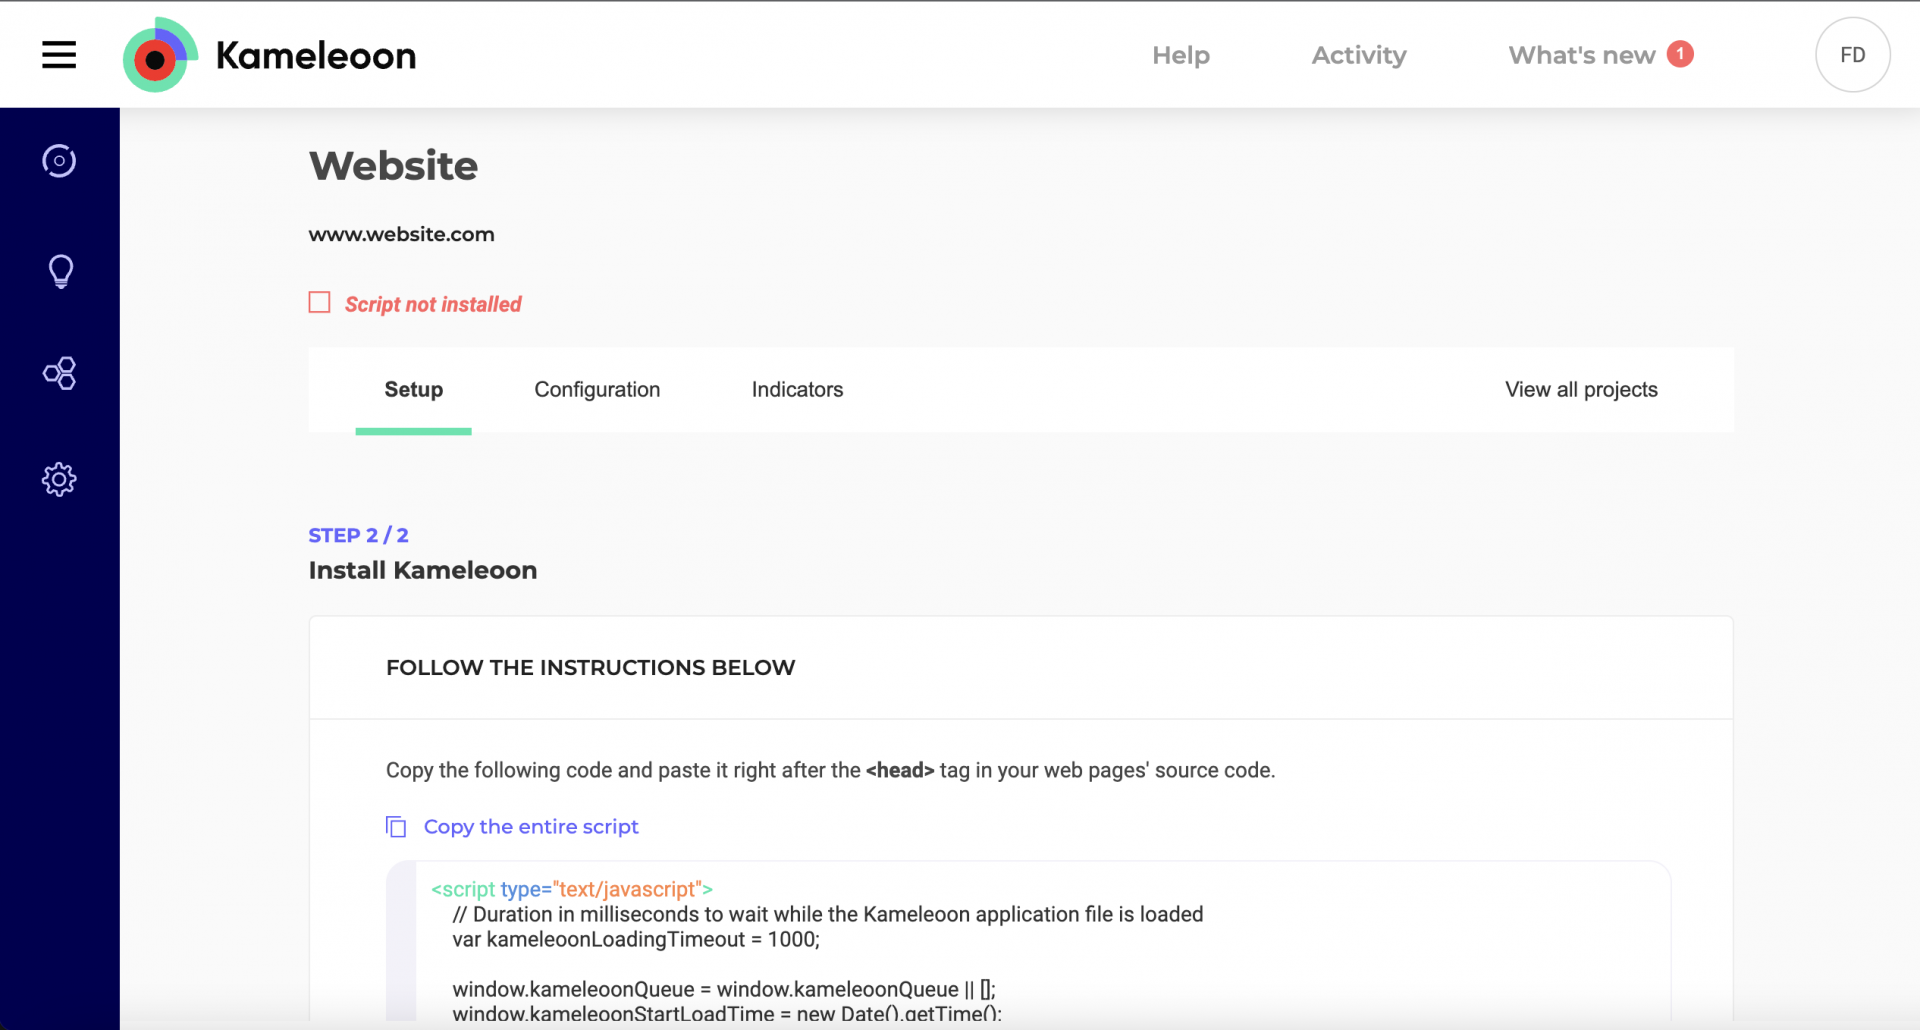Switch to the Indicators tab
The width and height of the screenshot is (1920, 1030).
(x=797, y=390)
